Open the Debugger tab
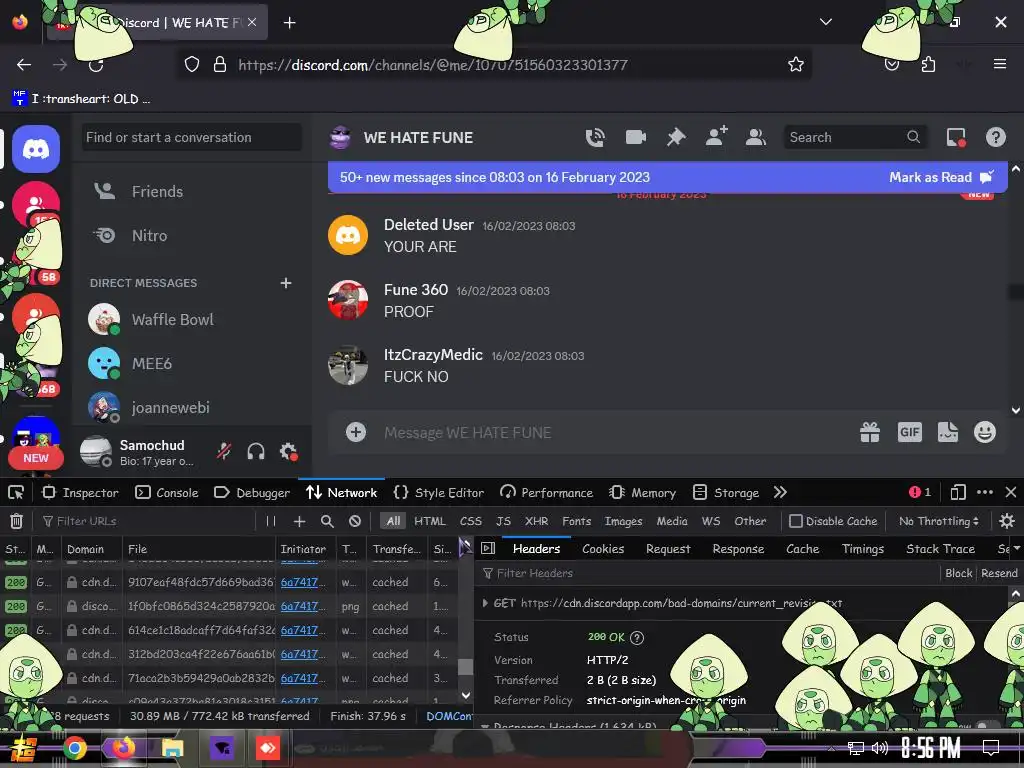1024x768 pixels. click(x=251, y=492)
